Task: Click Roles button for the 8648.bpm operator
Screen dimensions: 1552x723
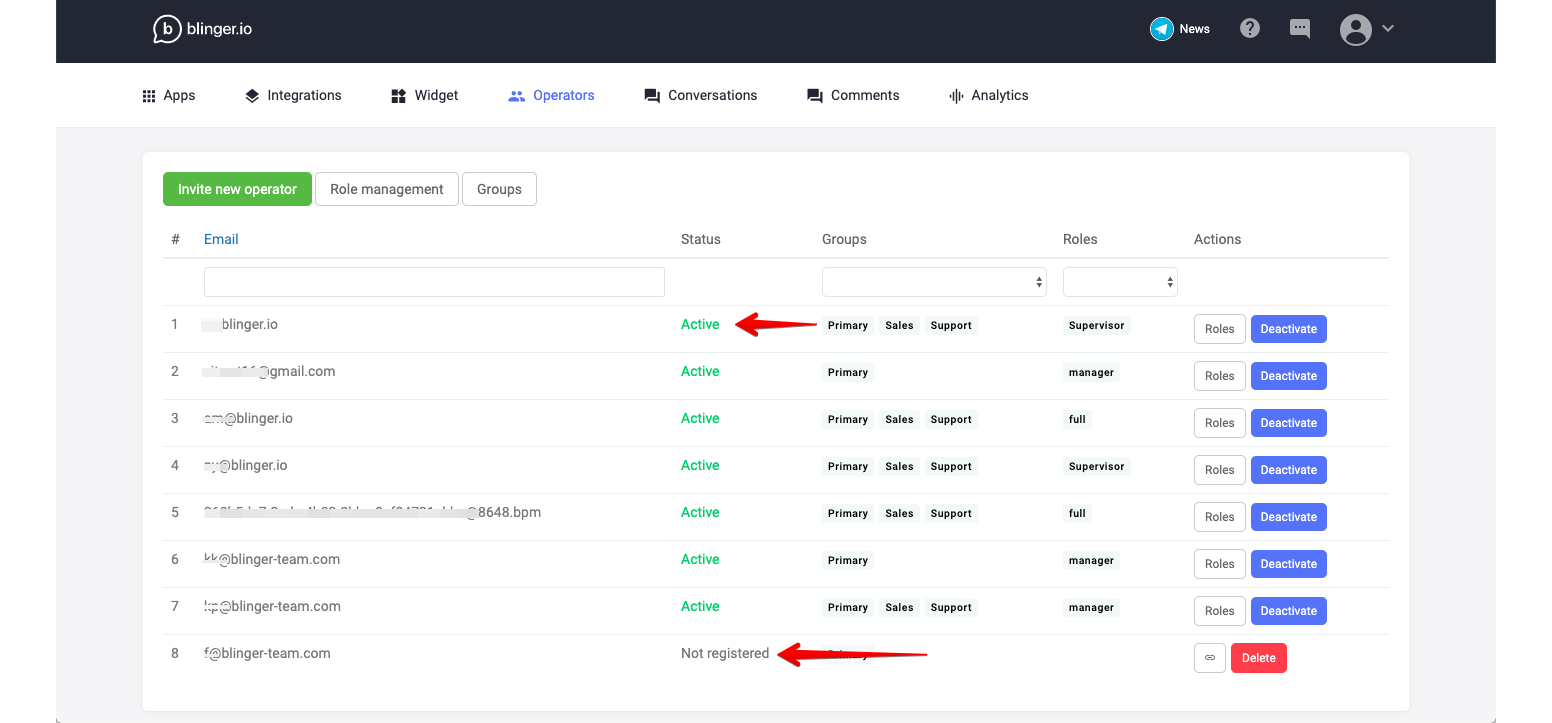Action: (1220, 517)
